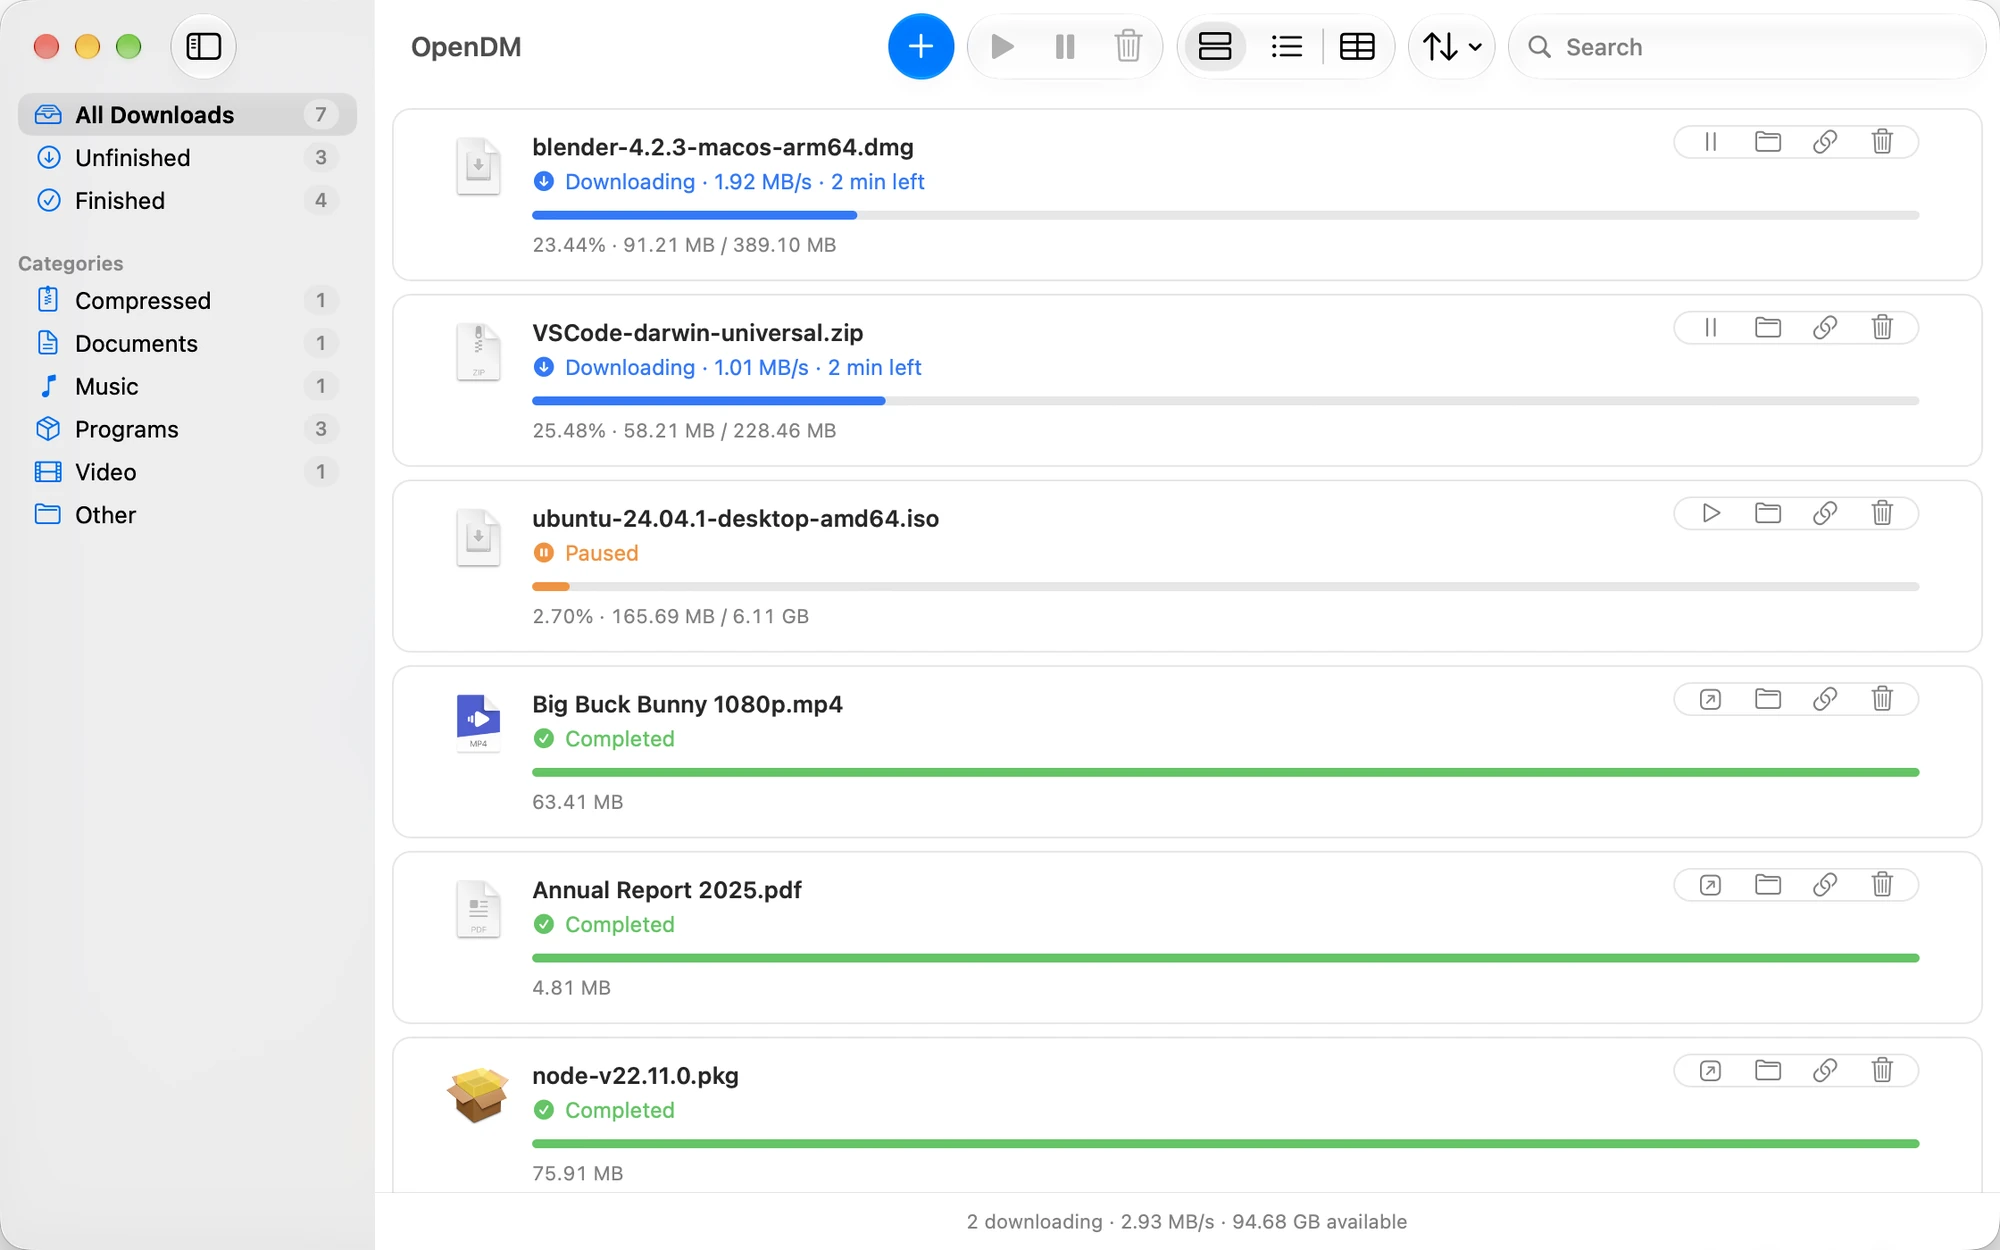Click the toolbar trash icon

click(x=1128, y=46)
